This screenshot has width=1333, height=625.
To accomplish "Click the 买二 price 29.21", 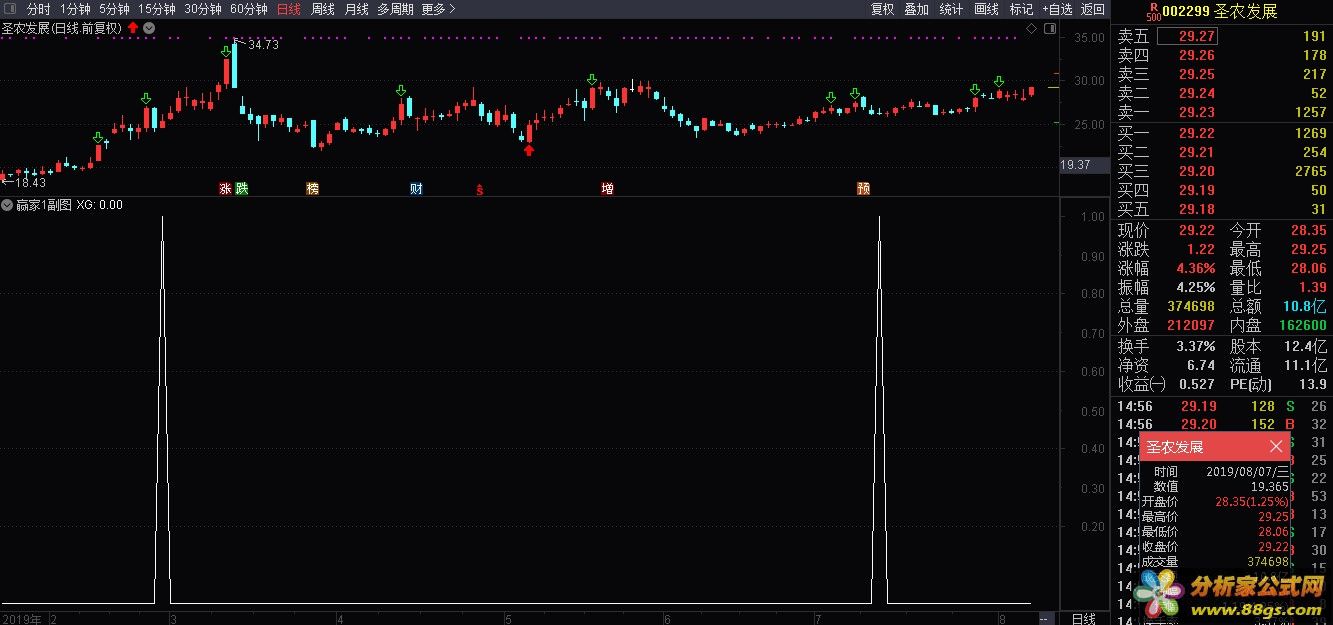I will point(1196,152).
